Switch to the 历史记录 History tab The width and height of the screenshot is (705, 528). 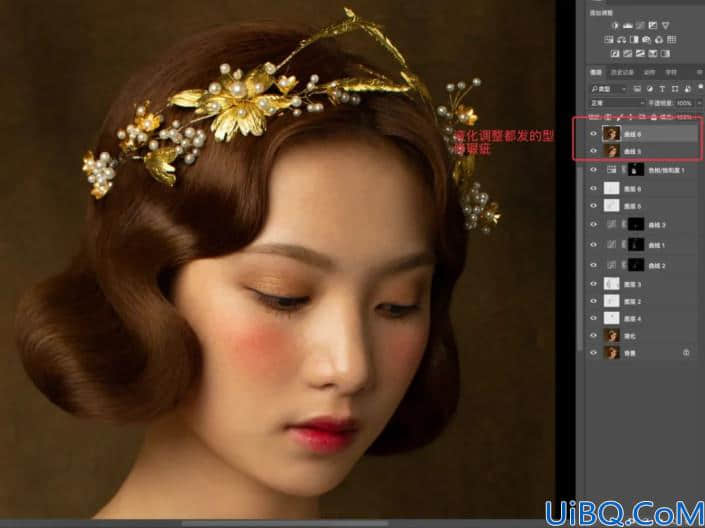622,72
